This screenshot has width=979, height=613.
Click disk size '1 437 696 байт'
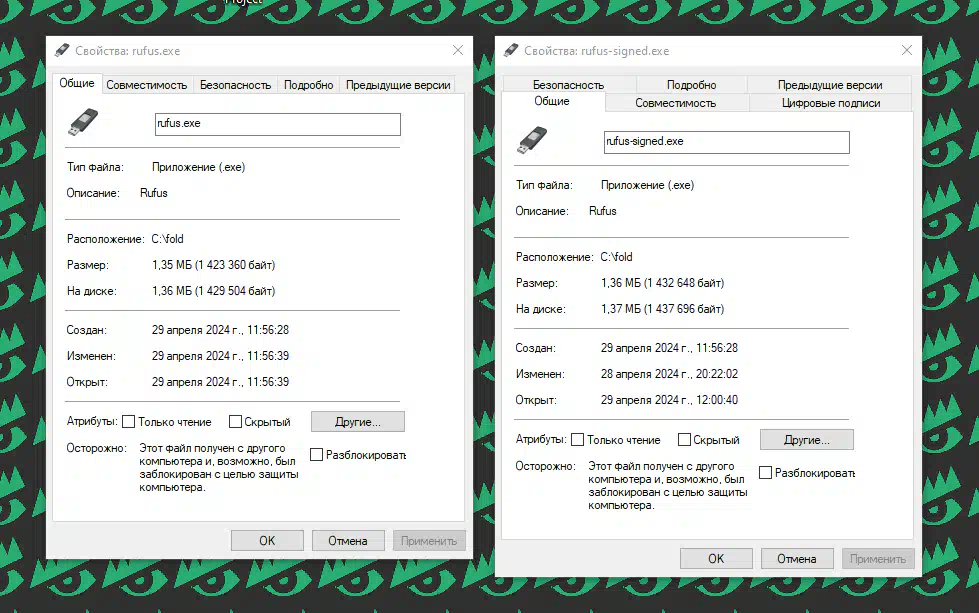click(x=684, y=309)
